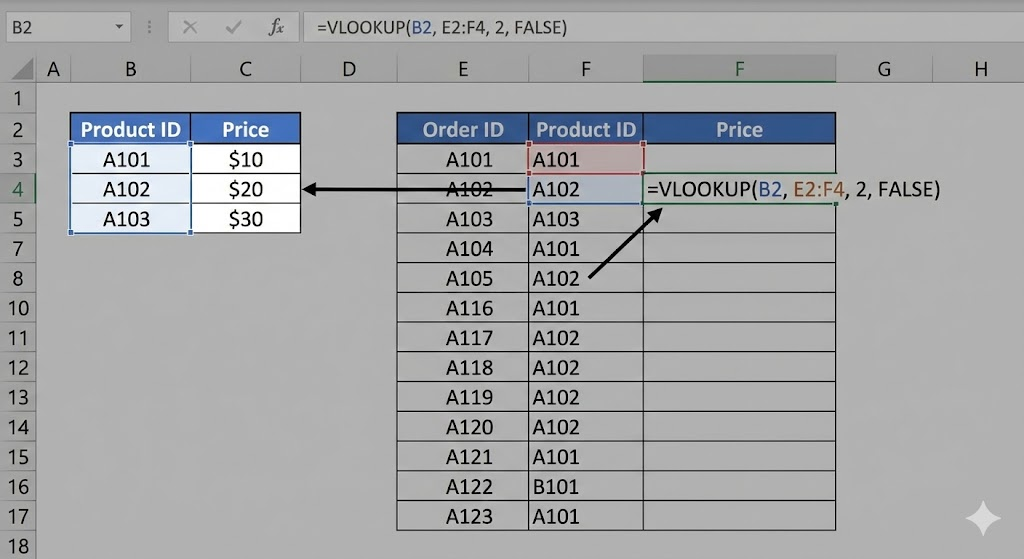Select the column G header
The height and width of the screenshot is (559, 1024).
[884, 69]
